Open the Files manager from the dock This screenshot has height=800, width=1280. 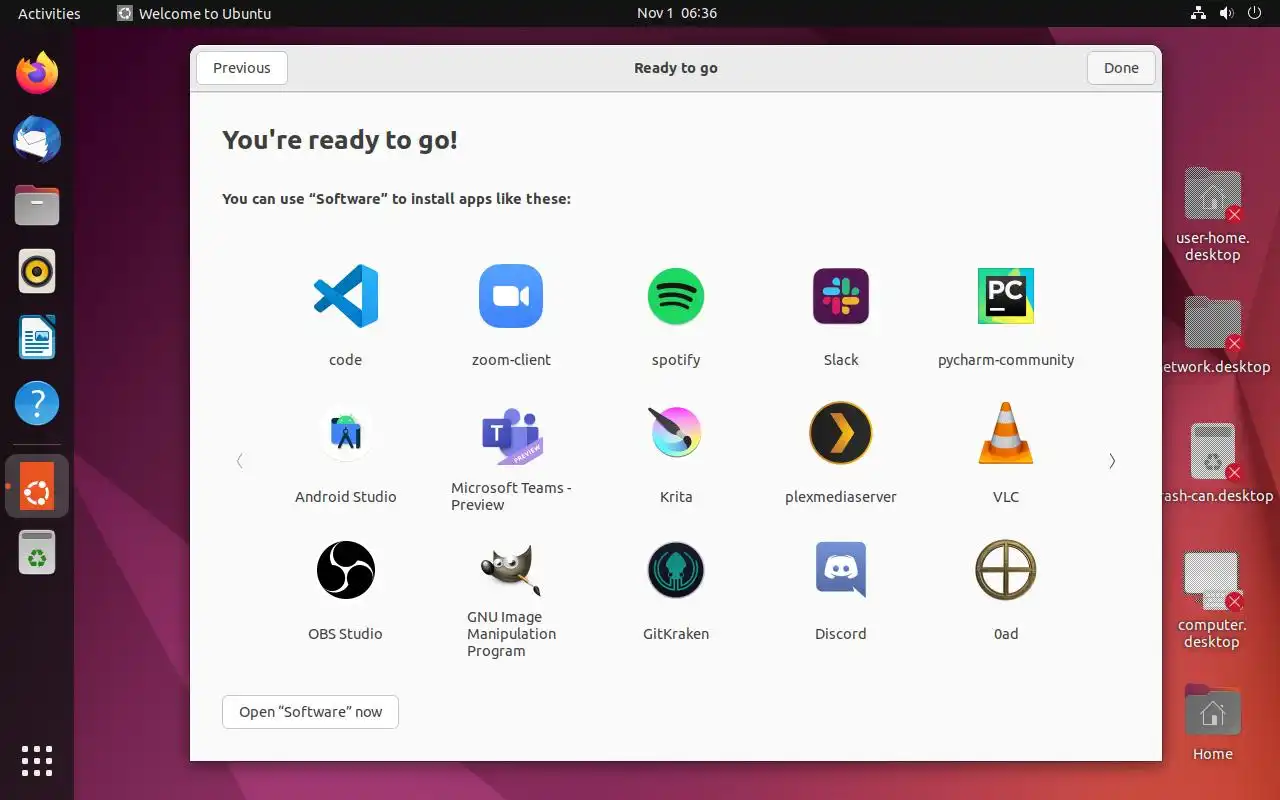[x=37, y=205]
